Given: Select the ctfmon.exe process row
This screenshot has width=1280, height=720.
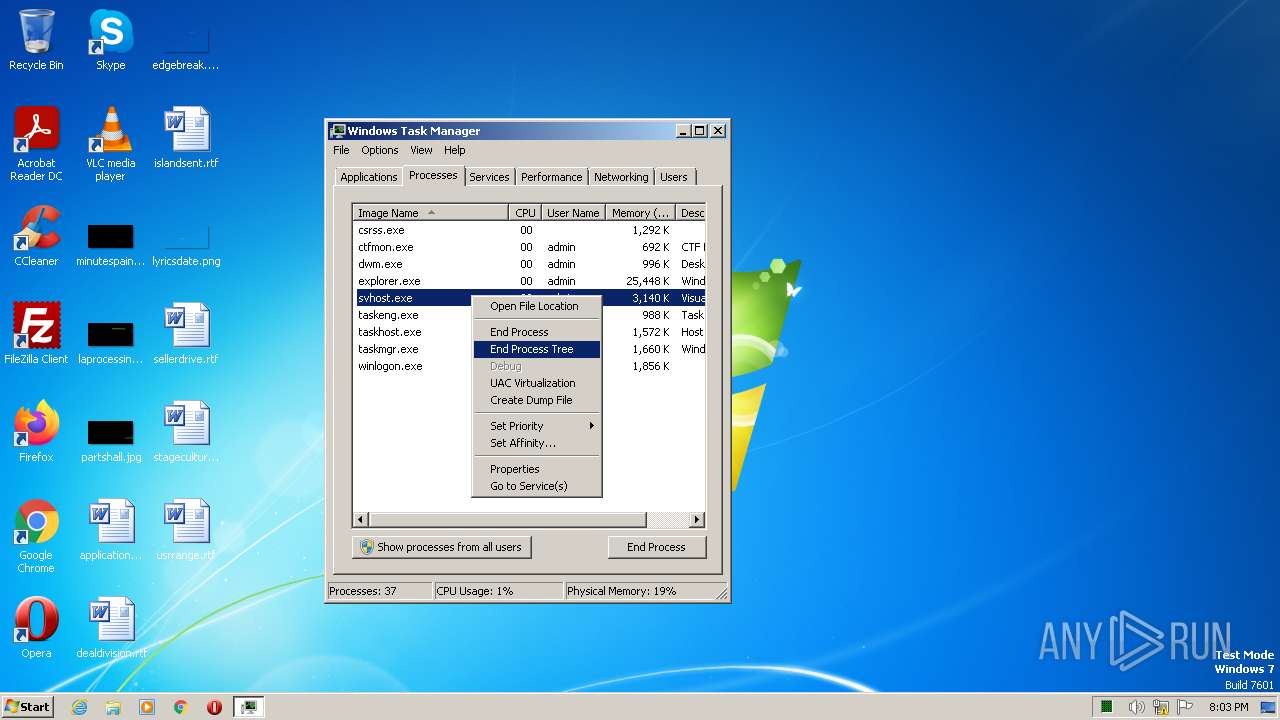Looking at the screenshot, I should pos(530,247).
